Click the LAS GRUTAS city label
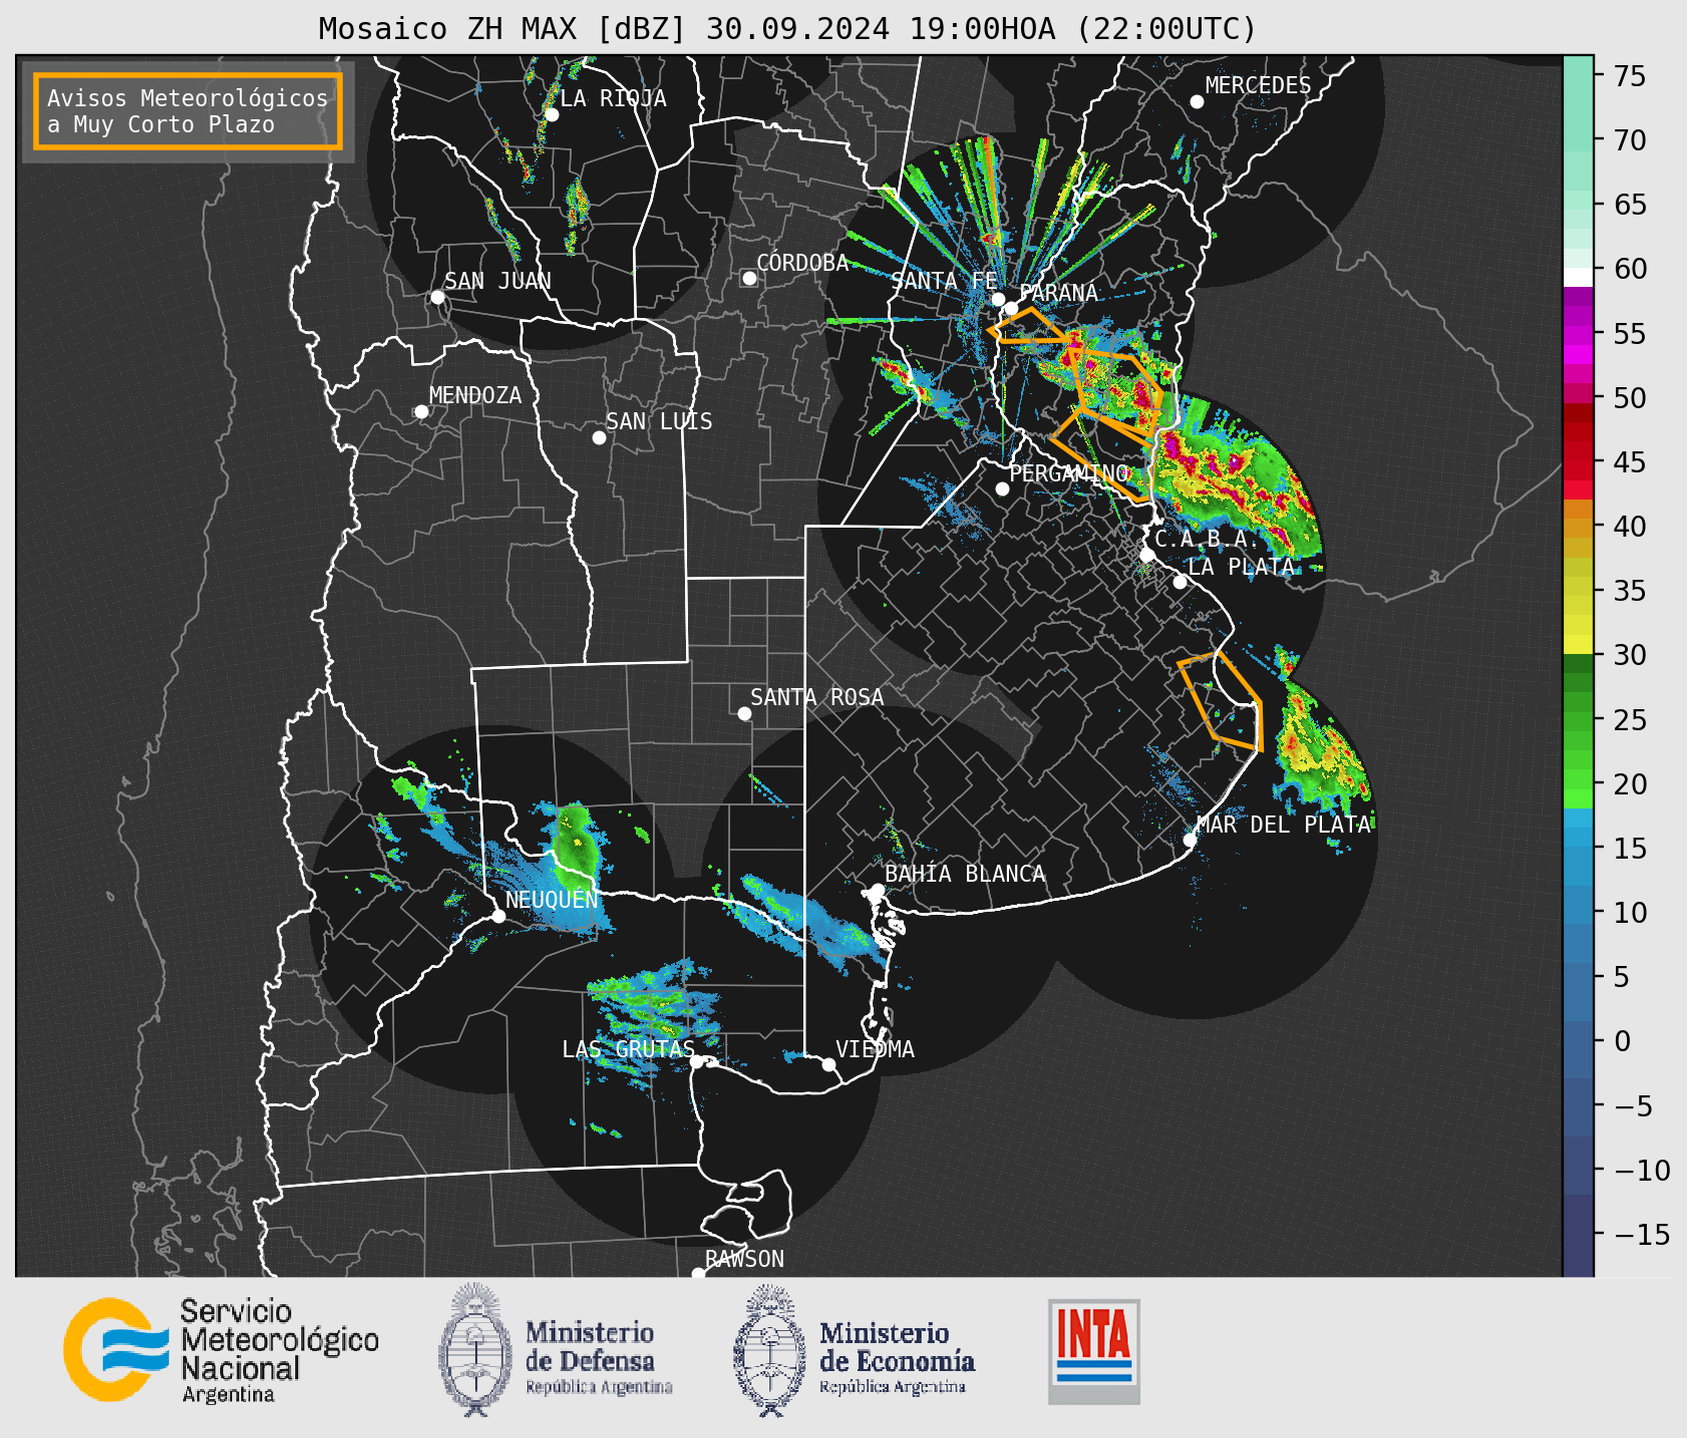This screenshot has width=1687, height=1438. (x=628, y=1049)
